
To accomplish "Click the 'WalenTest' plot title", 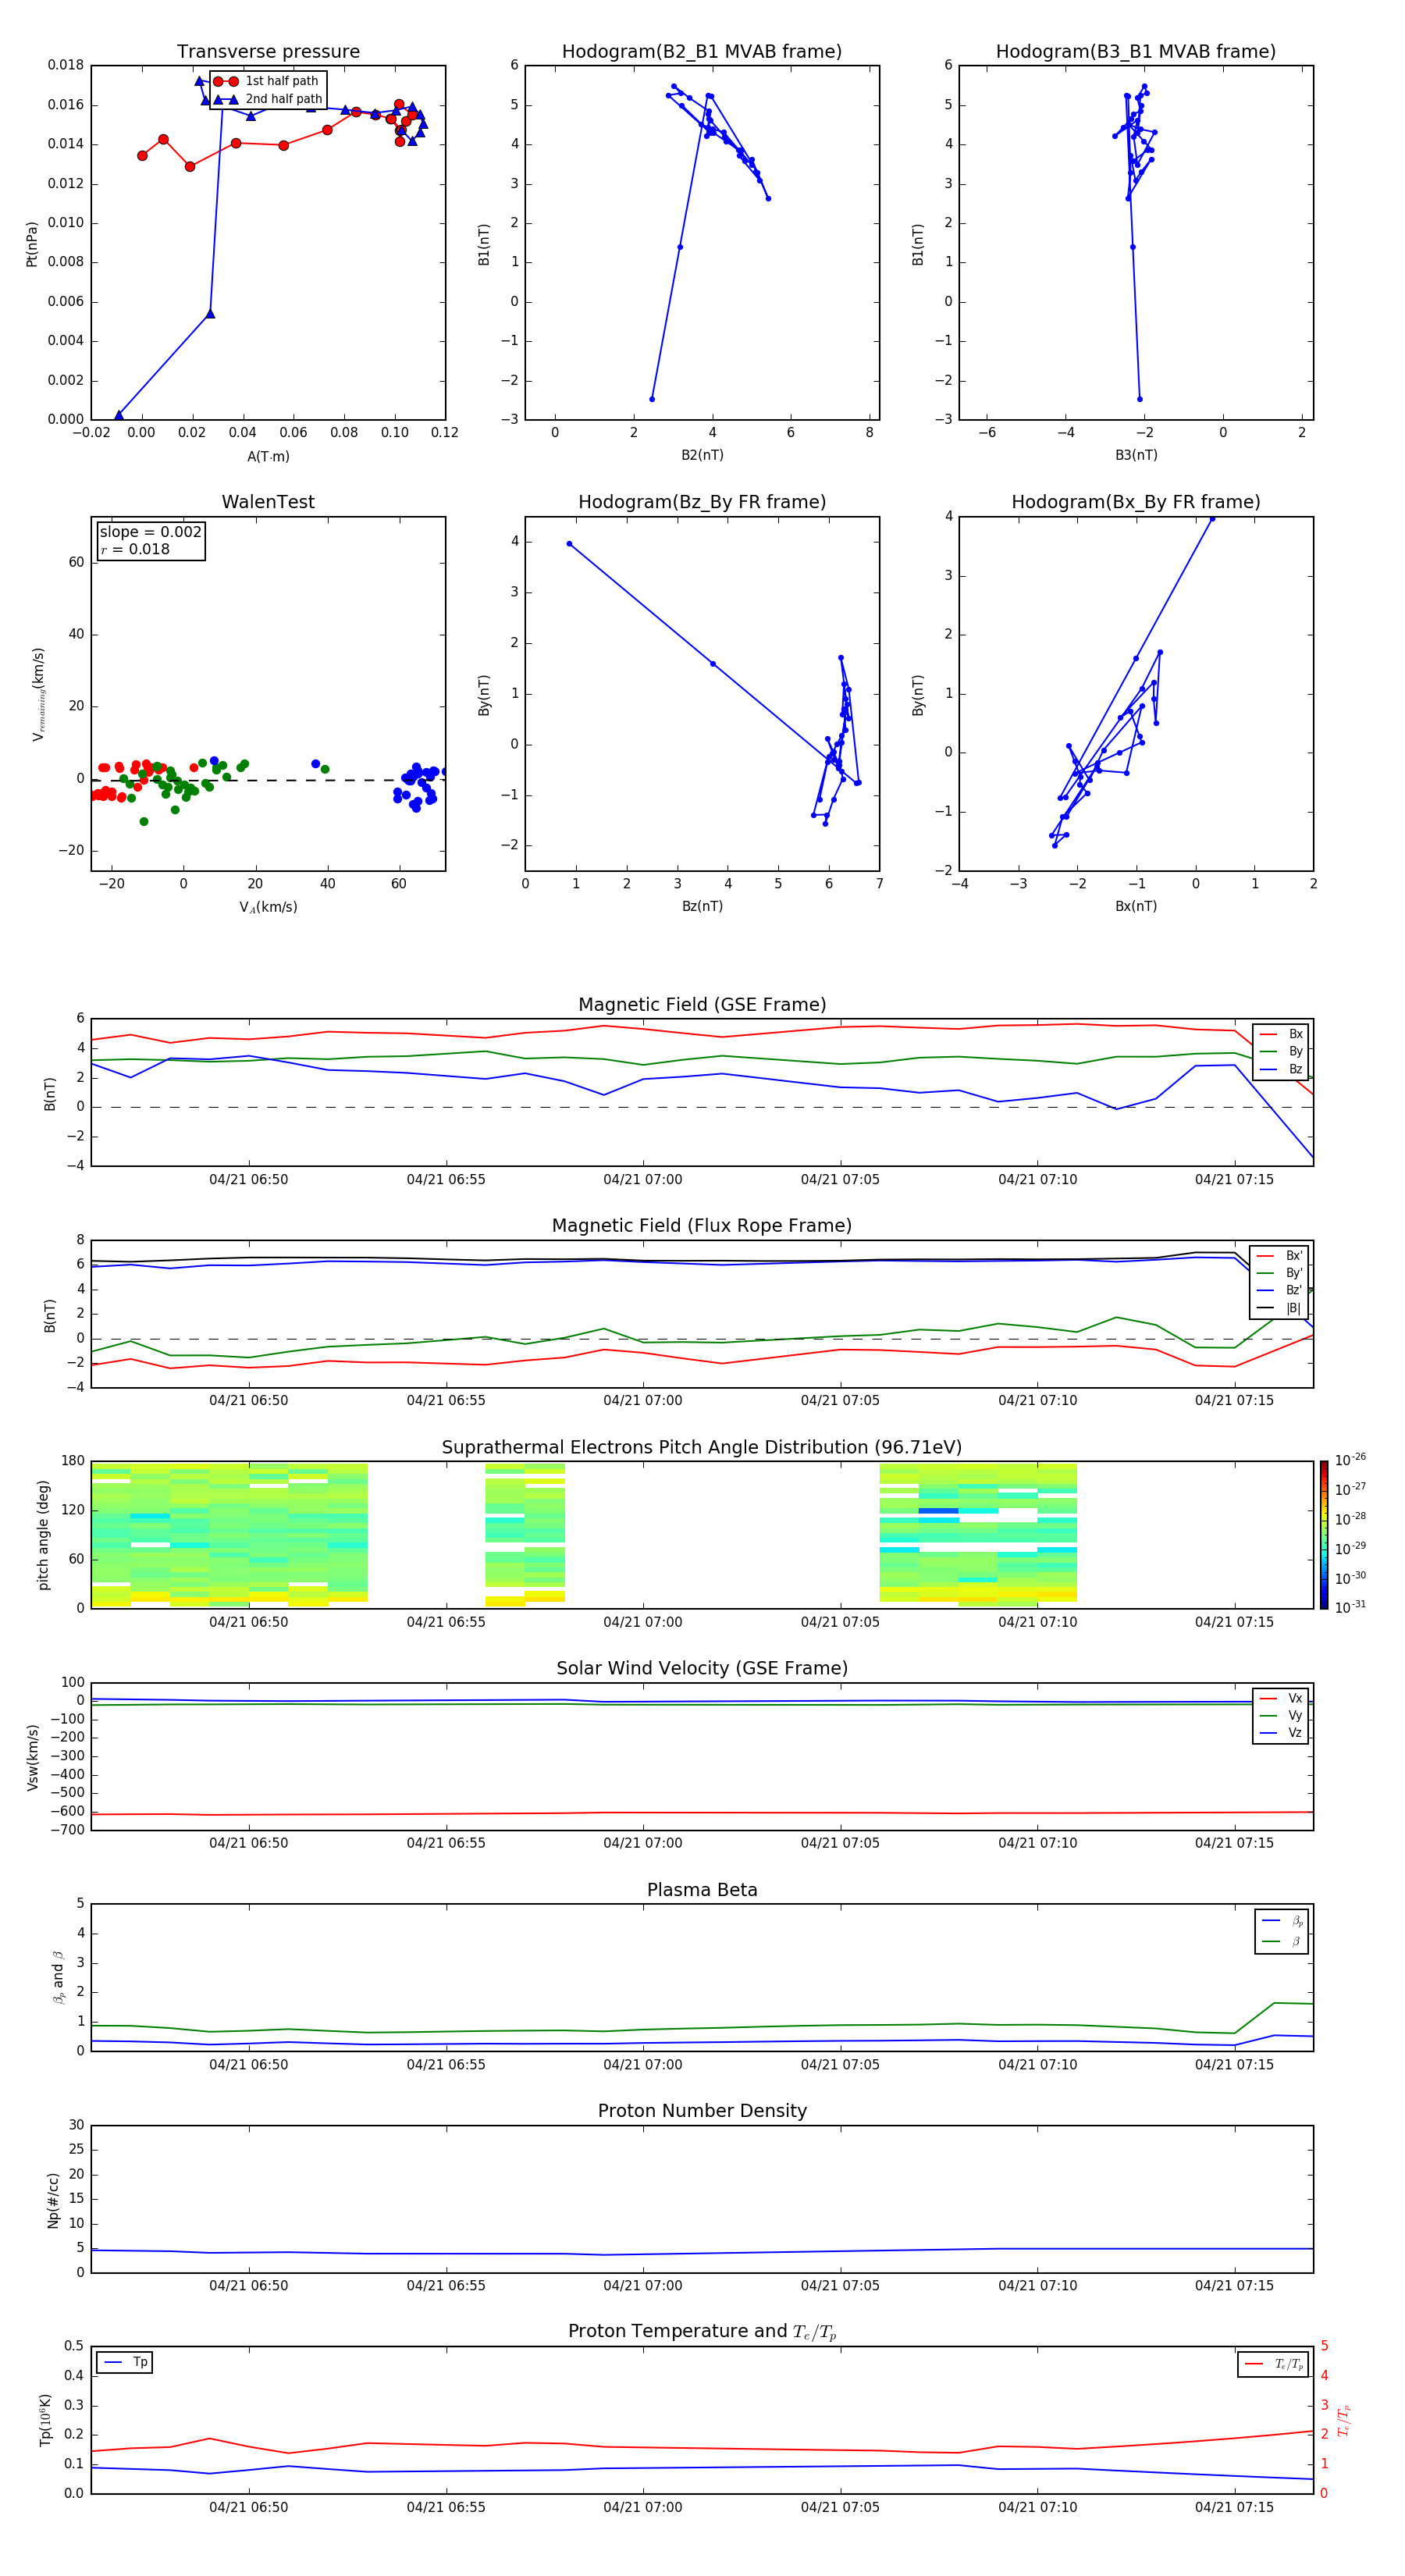I will click(x=268, y=502).
